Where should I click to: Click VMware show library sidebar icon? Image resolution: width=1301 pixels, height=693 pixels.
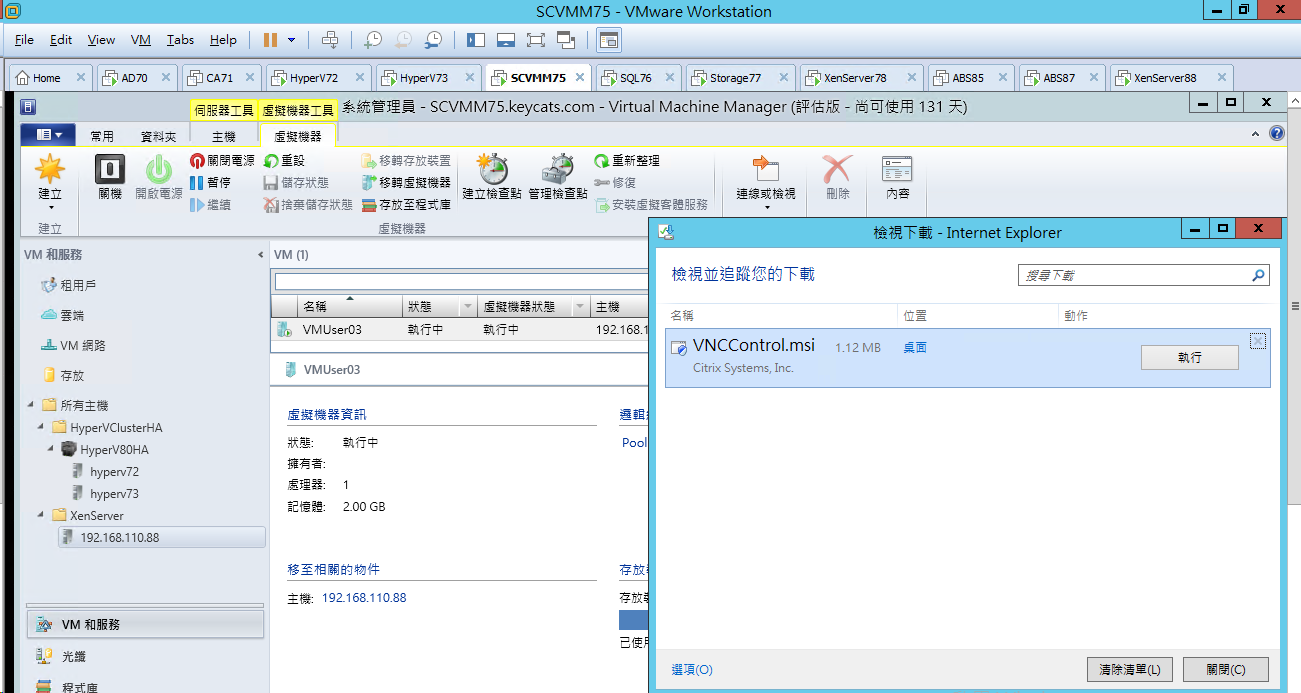tap(476, 40)
